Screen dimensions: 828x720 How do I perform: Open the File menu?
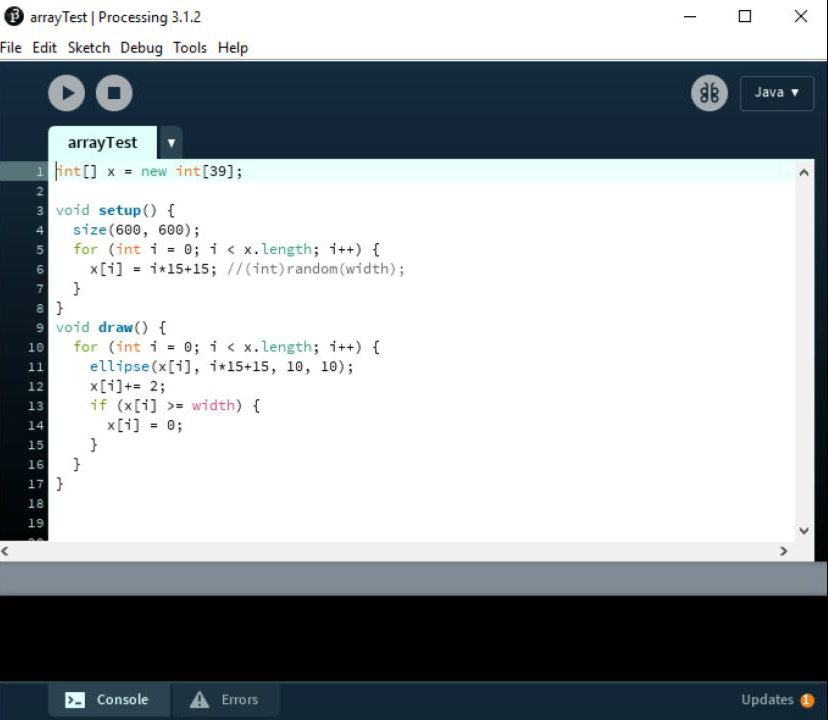tap(11, 48)
